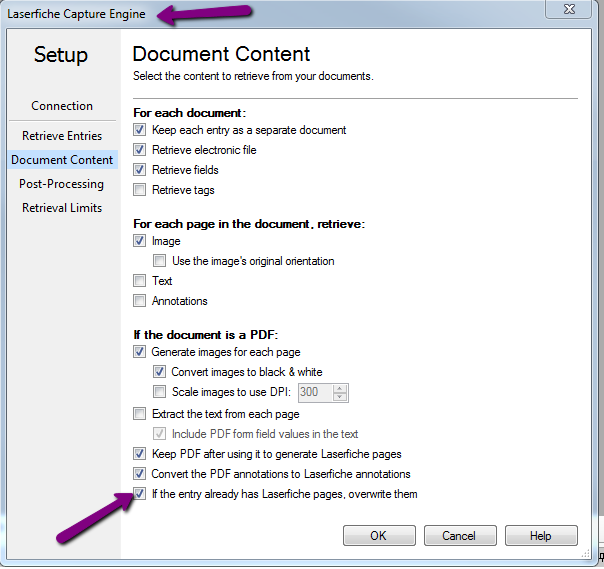Uncheck overwrite existing Laserfiche pages option
Screen dimensions: 604x569
[x=139, y=494]
